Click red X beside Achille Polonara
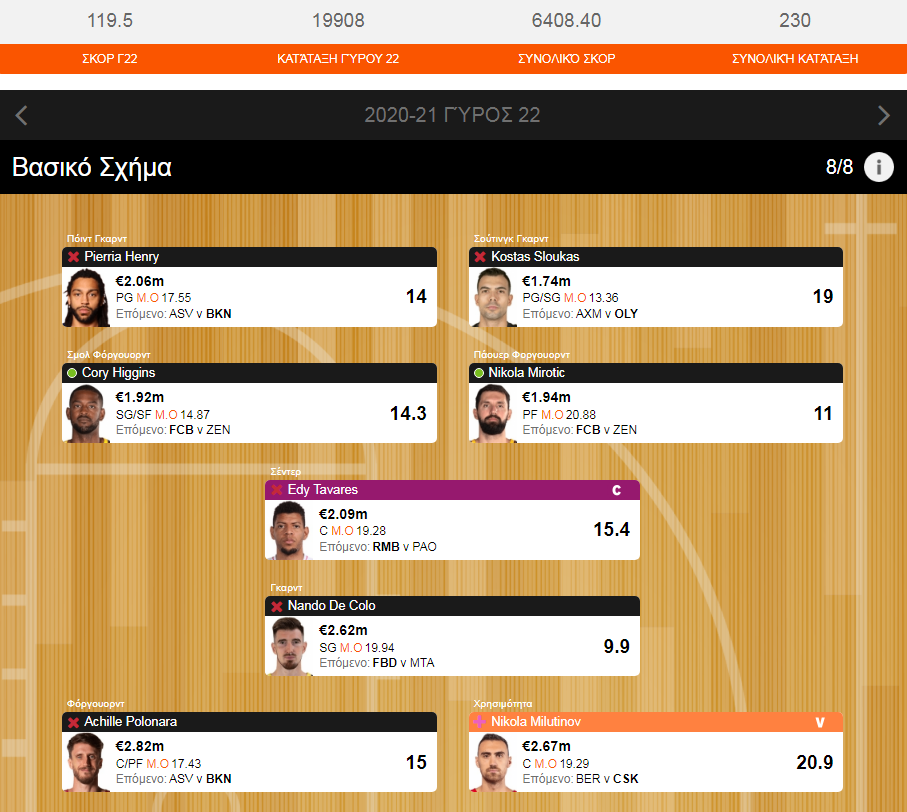 73,722
